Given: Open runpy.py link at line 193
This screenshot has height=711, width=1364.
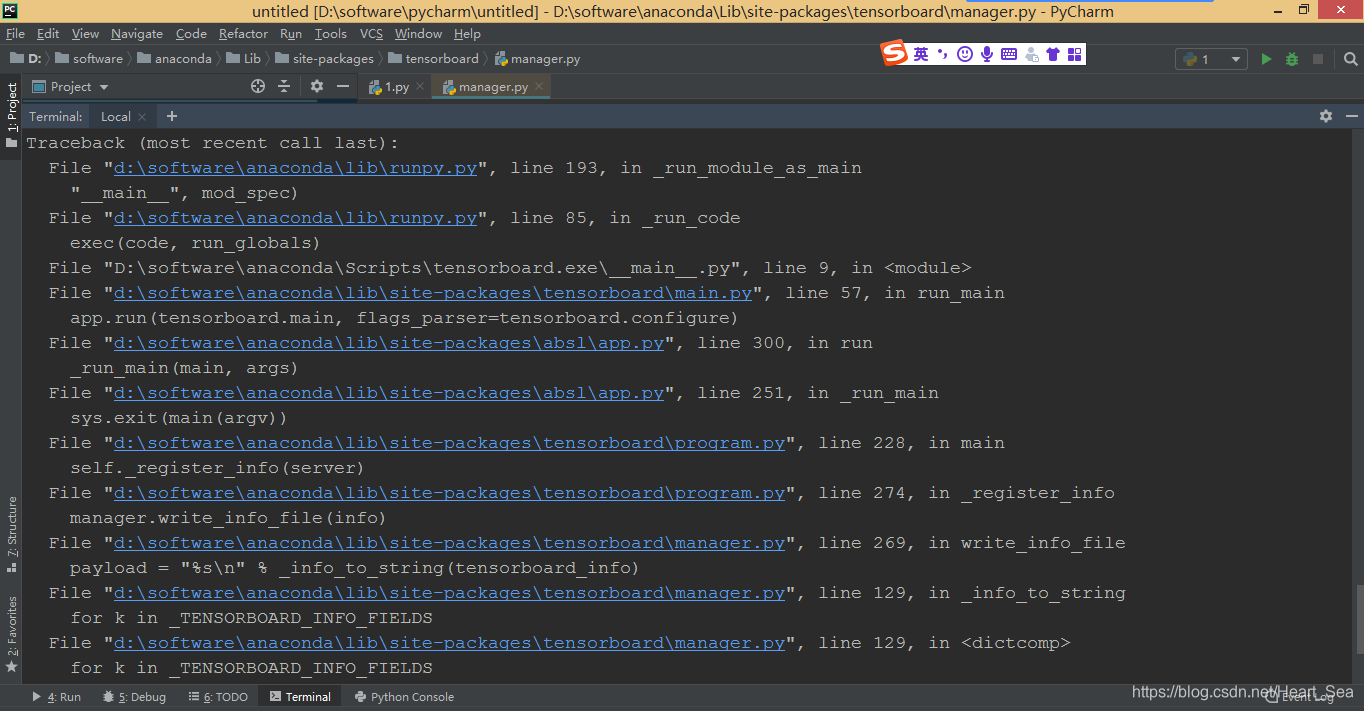Looking at the screenshot, I should [x=295, y=168].
